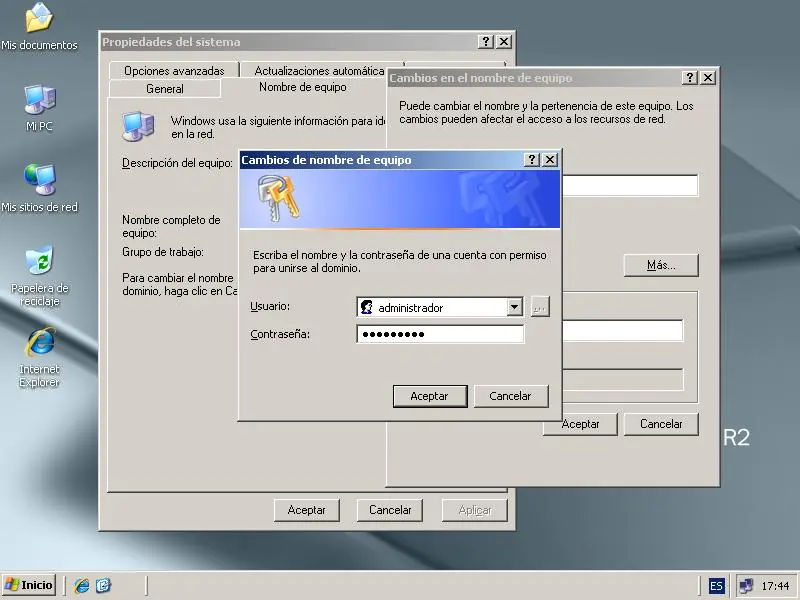This screenshot has height=600, width=800.
Task: Confirm credentials with Aceptar in front dialog
Action: pyautogui.click(x=430, y=396)
